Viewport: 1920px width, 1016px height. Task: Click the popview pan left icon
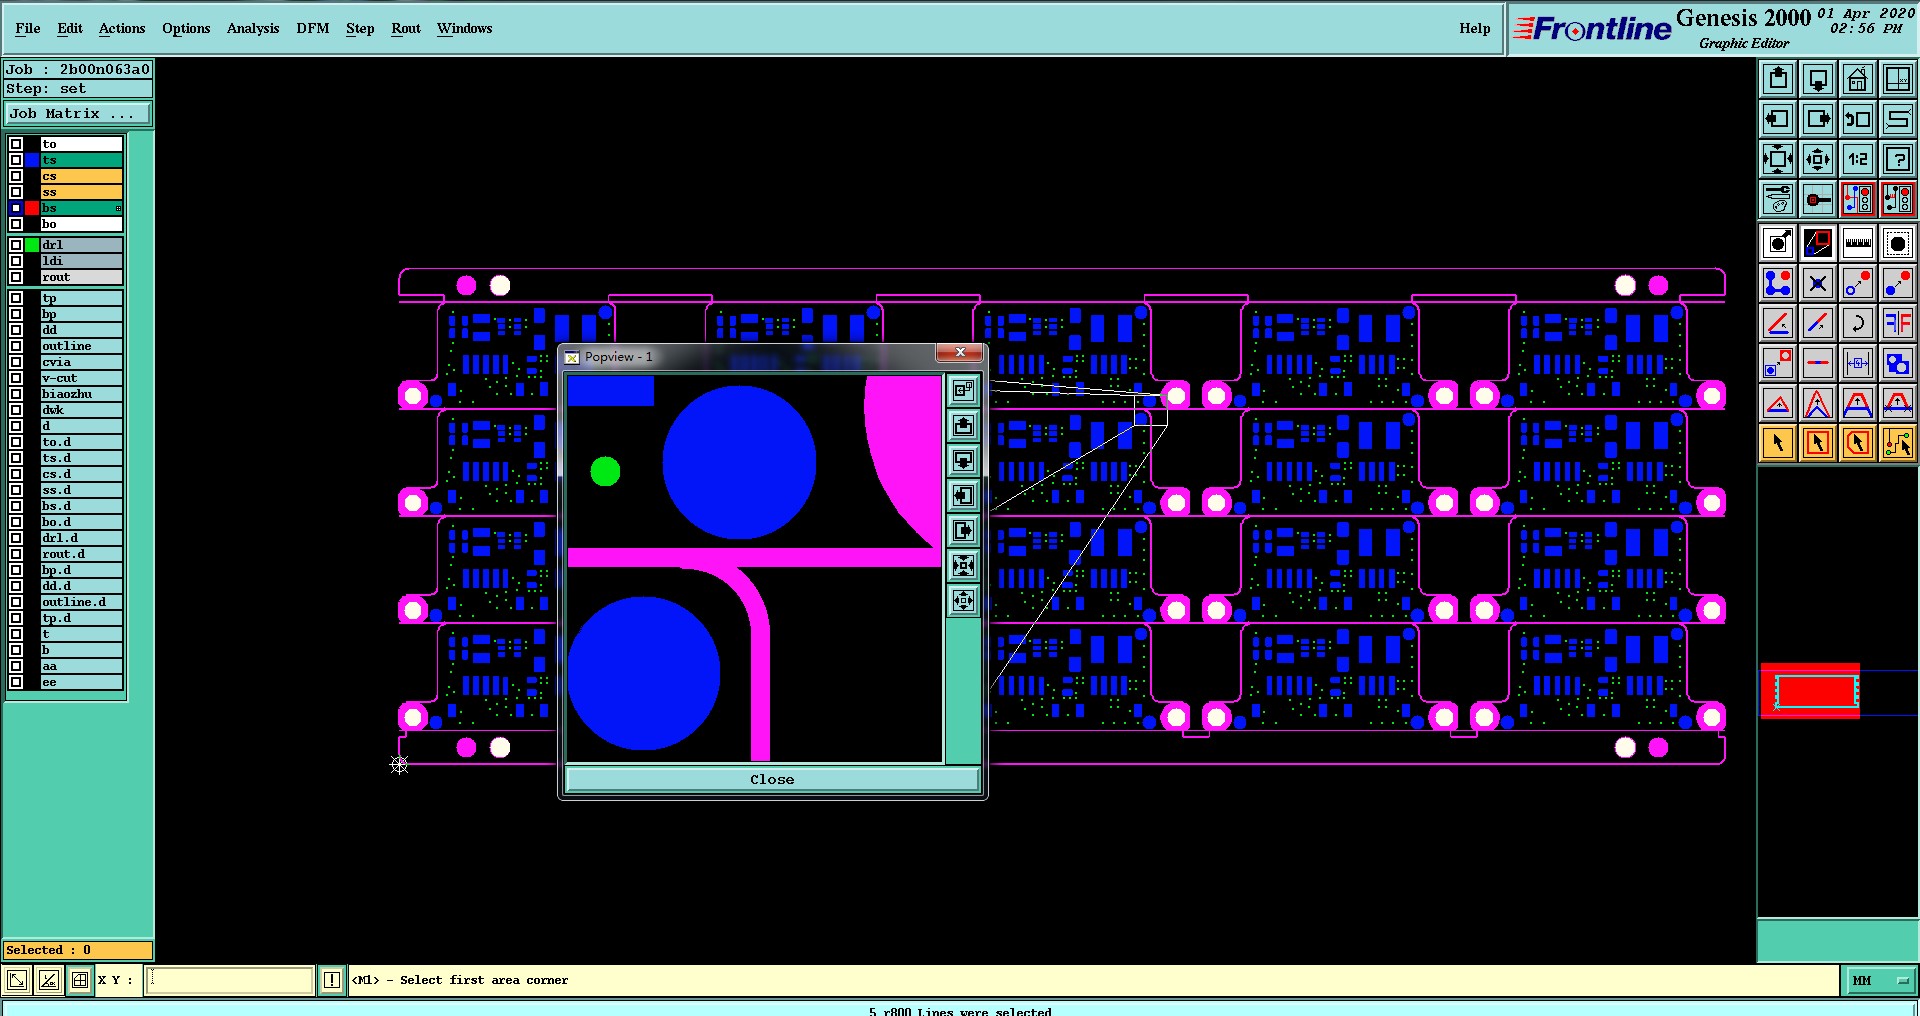click(x=963, y=495)
